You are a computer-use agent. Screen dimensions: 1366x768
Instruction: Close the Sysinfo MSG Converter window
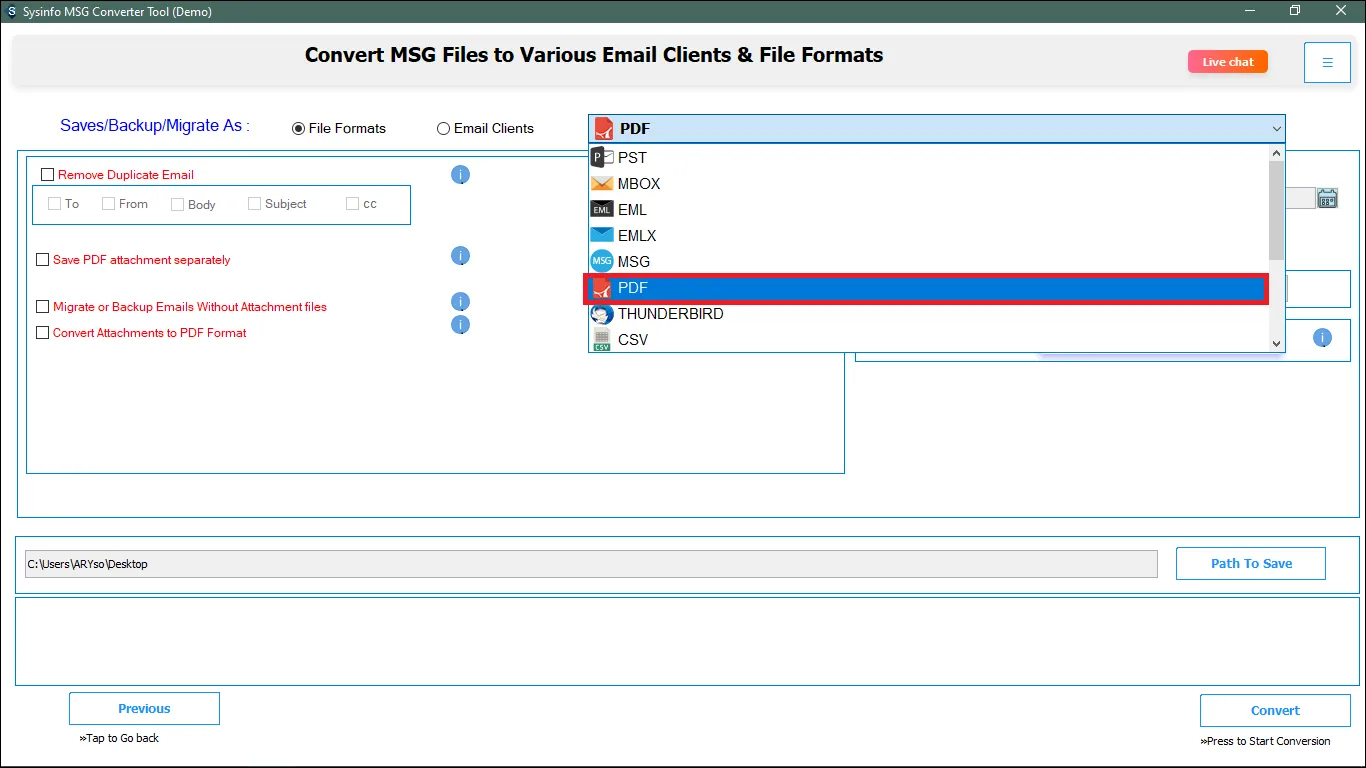tap(1341, 11)
